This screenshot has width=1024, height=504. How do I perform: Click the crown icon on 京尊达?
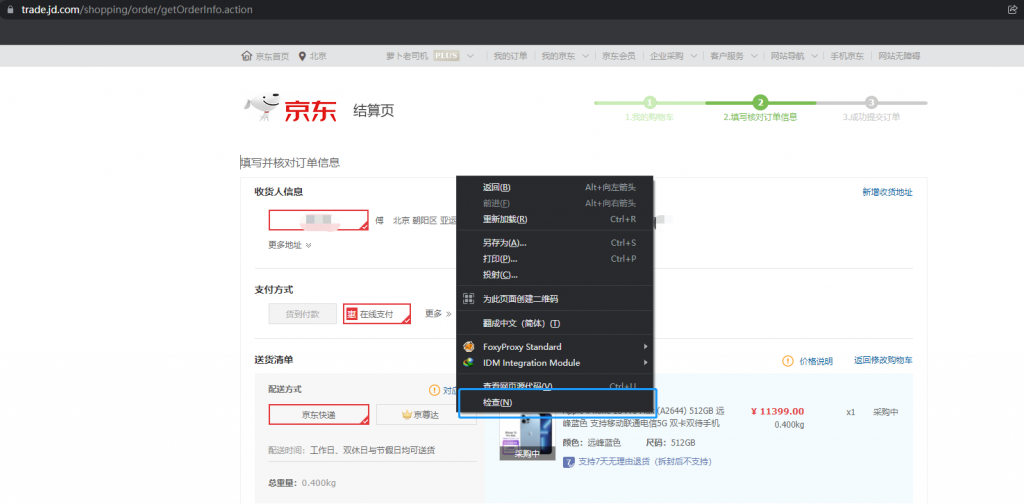pyautogui.click(x=407, y=415)
